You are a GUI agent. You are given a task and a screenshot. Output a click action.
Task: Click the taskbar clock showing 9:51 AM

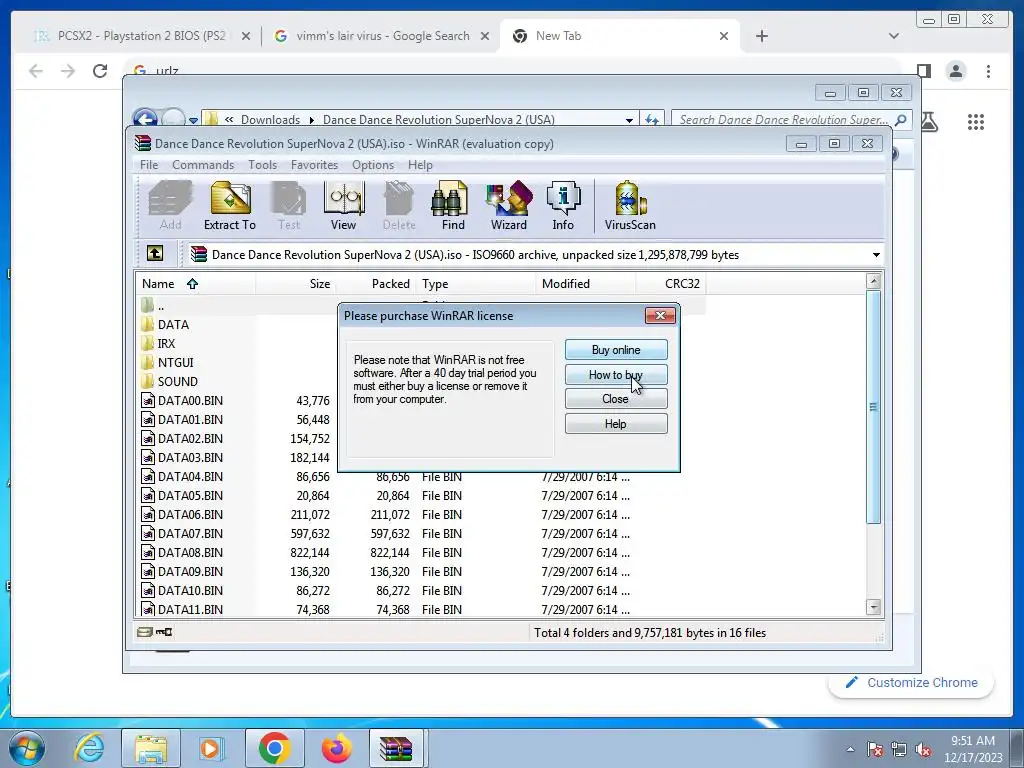point(973,749)
